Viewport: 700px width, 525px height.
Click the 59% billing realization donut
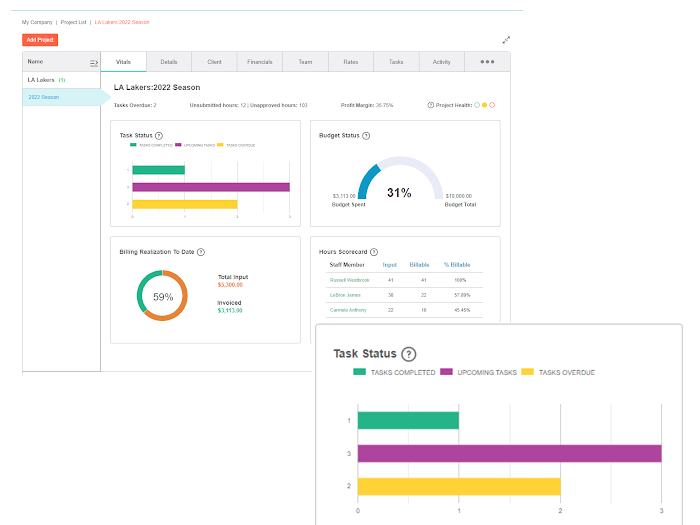tap(162, 296)
